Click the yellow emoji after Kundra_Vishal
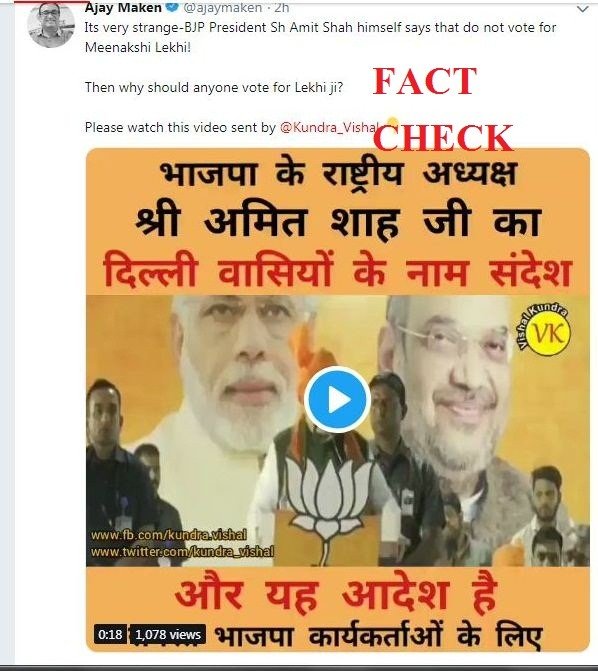Viewport: 598px width, 671px height. tap(391, 124)
